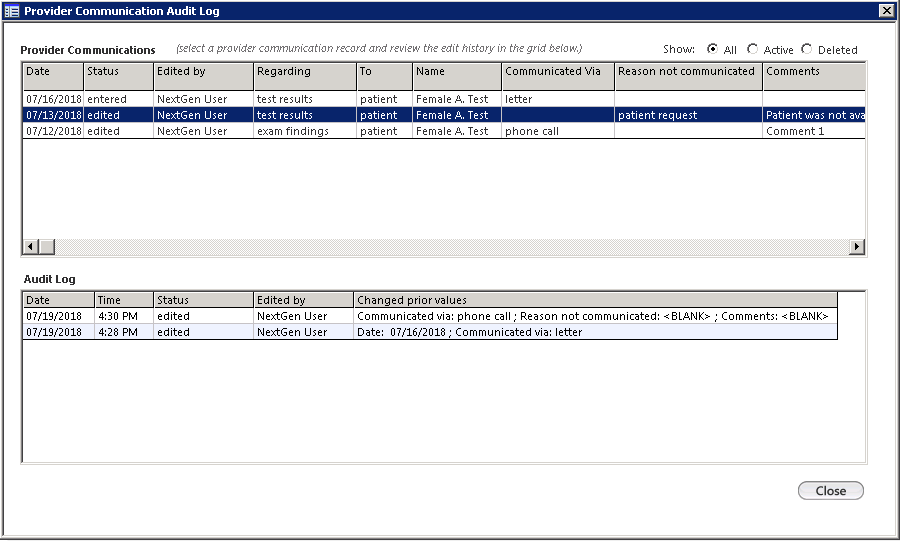Image resolution: width=900 pixels, height=541 pixels.
Task: Click the Edited by header in Provider Communications
Action: tap(203, 76)
